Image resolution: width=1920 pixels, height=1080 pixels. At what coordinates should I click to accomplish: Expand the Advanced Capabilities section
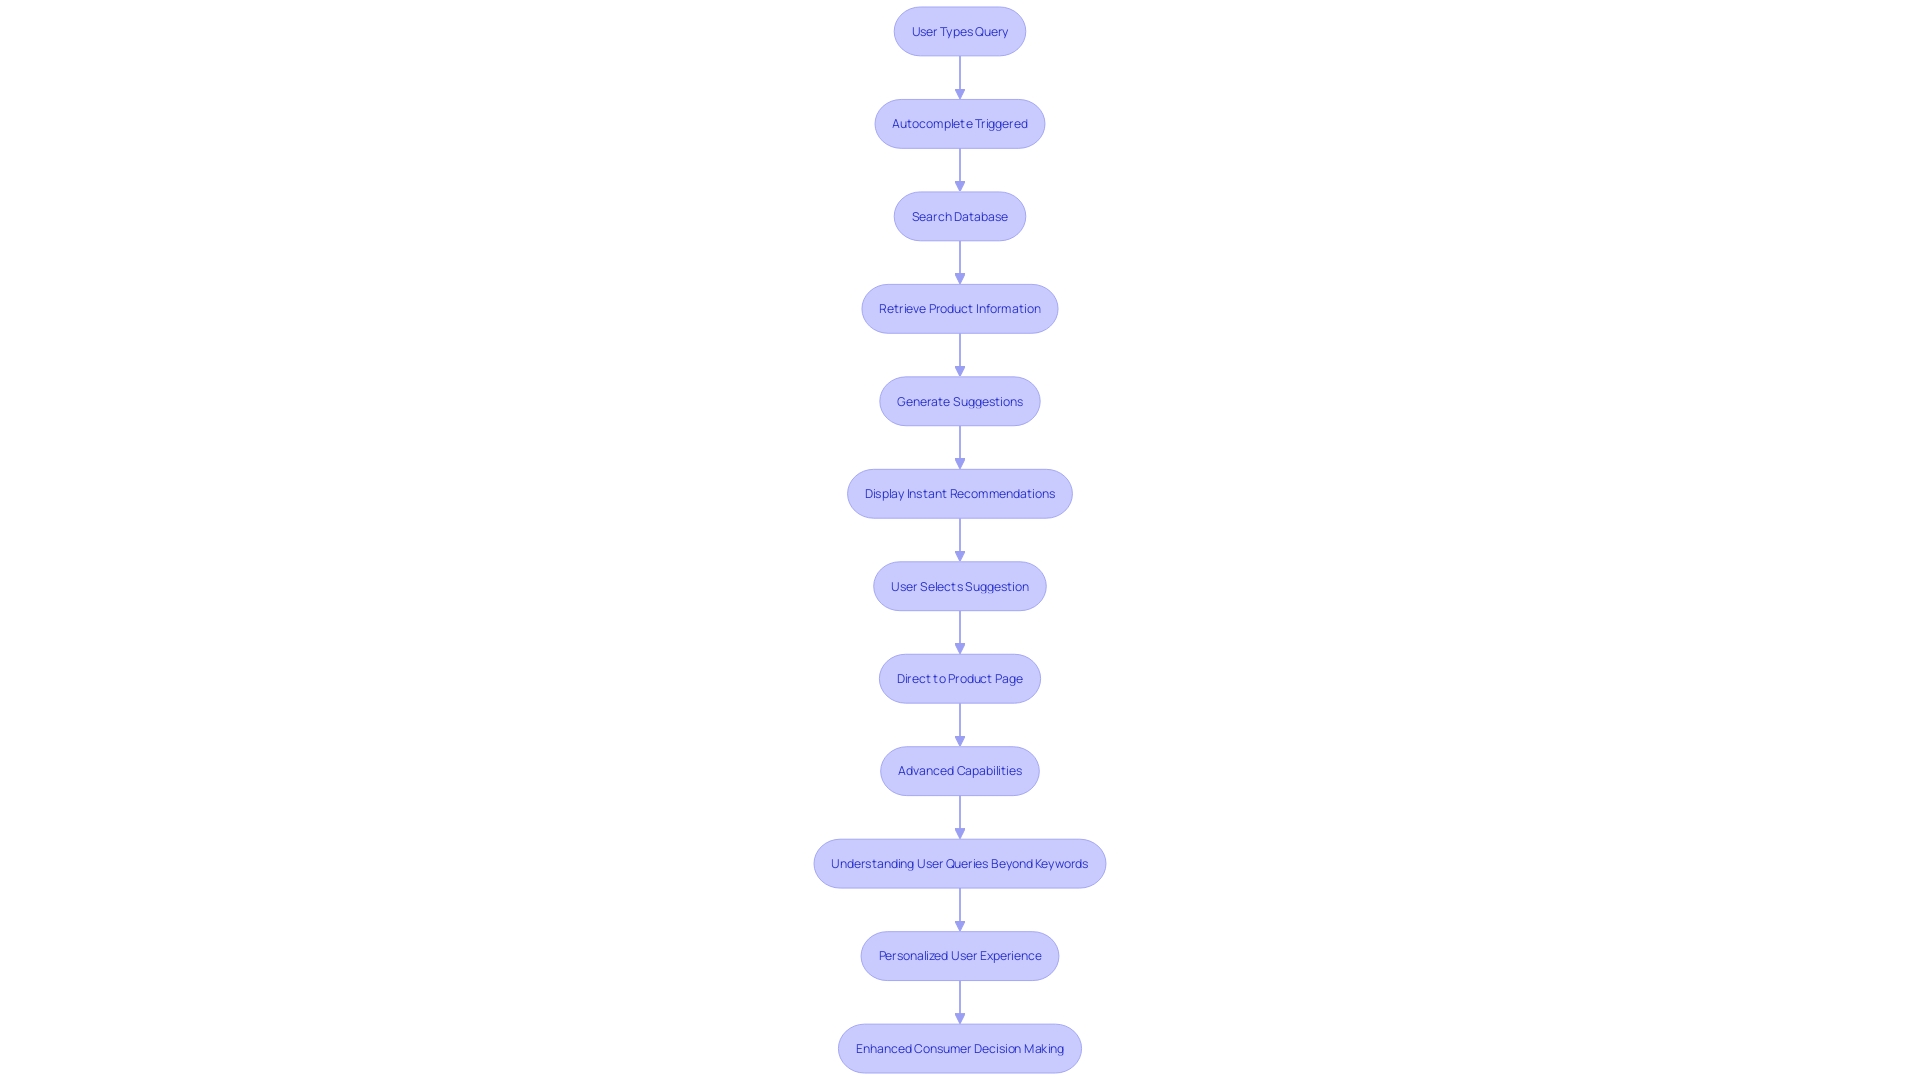pos(960,770)
